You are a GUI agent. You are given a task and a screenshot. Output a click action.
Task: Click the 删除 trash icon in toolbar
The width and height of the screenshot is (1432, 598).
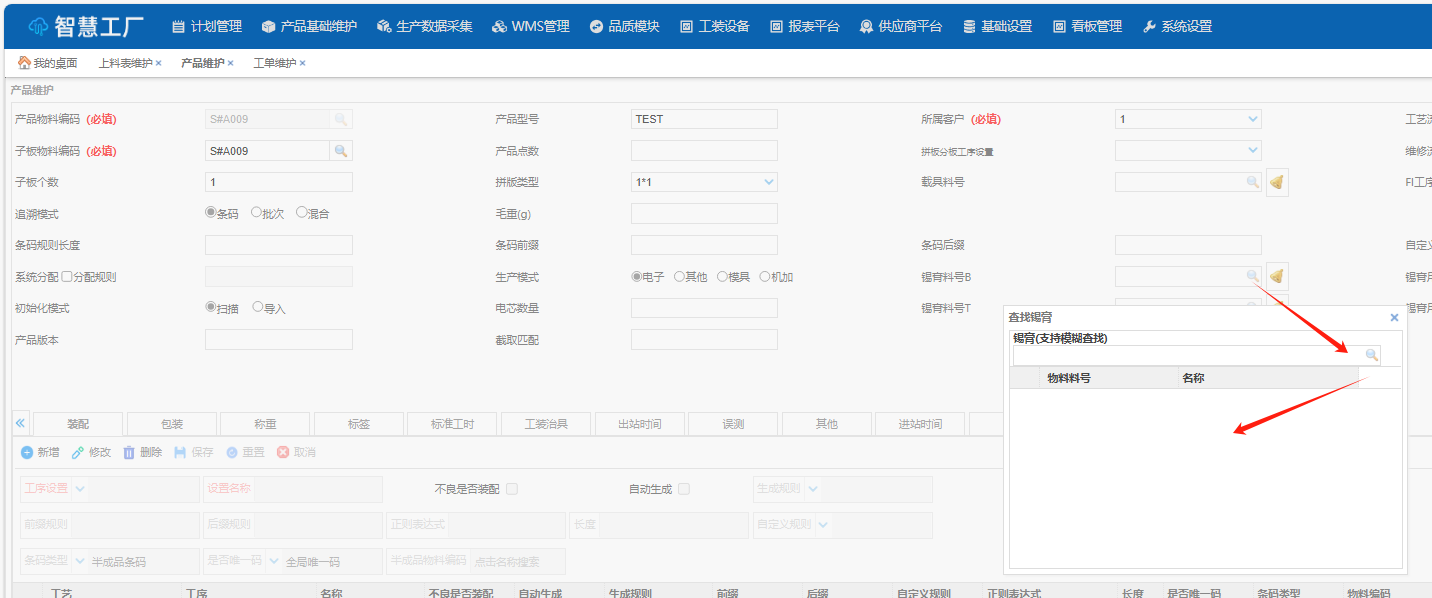[x=129, y=452]
